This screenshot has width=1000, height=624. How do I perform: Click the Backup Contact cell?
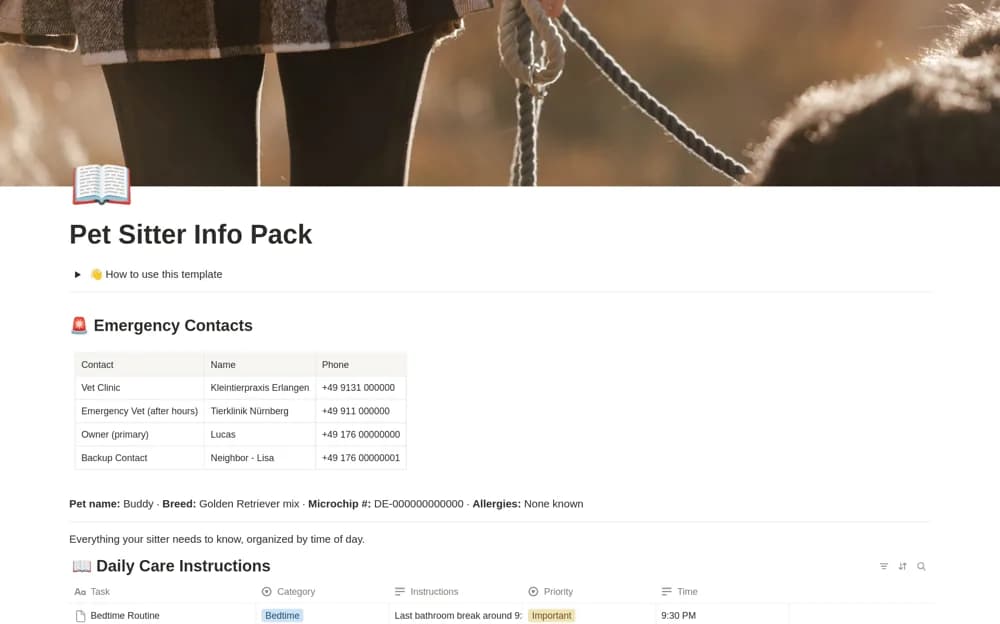[139, 457]
